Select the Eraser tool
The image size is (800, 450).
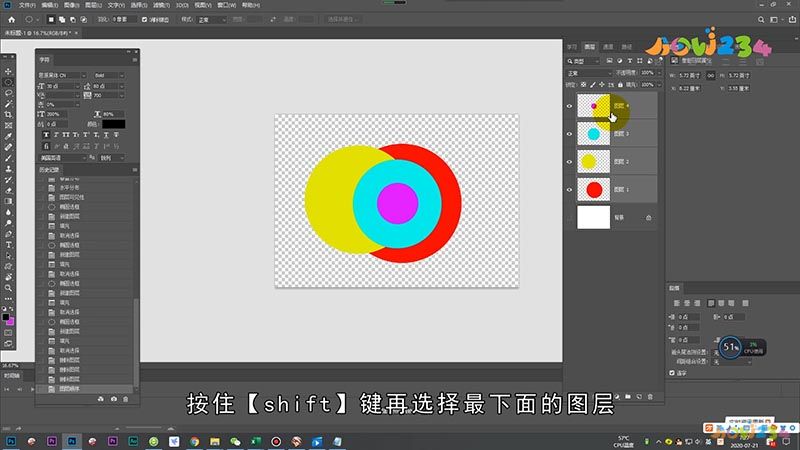pos(8,190)
